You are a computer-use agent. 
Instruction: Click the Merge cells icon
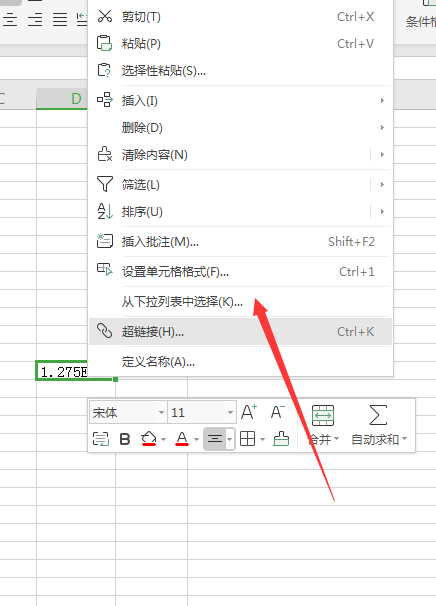pos(323,415)
